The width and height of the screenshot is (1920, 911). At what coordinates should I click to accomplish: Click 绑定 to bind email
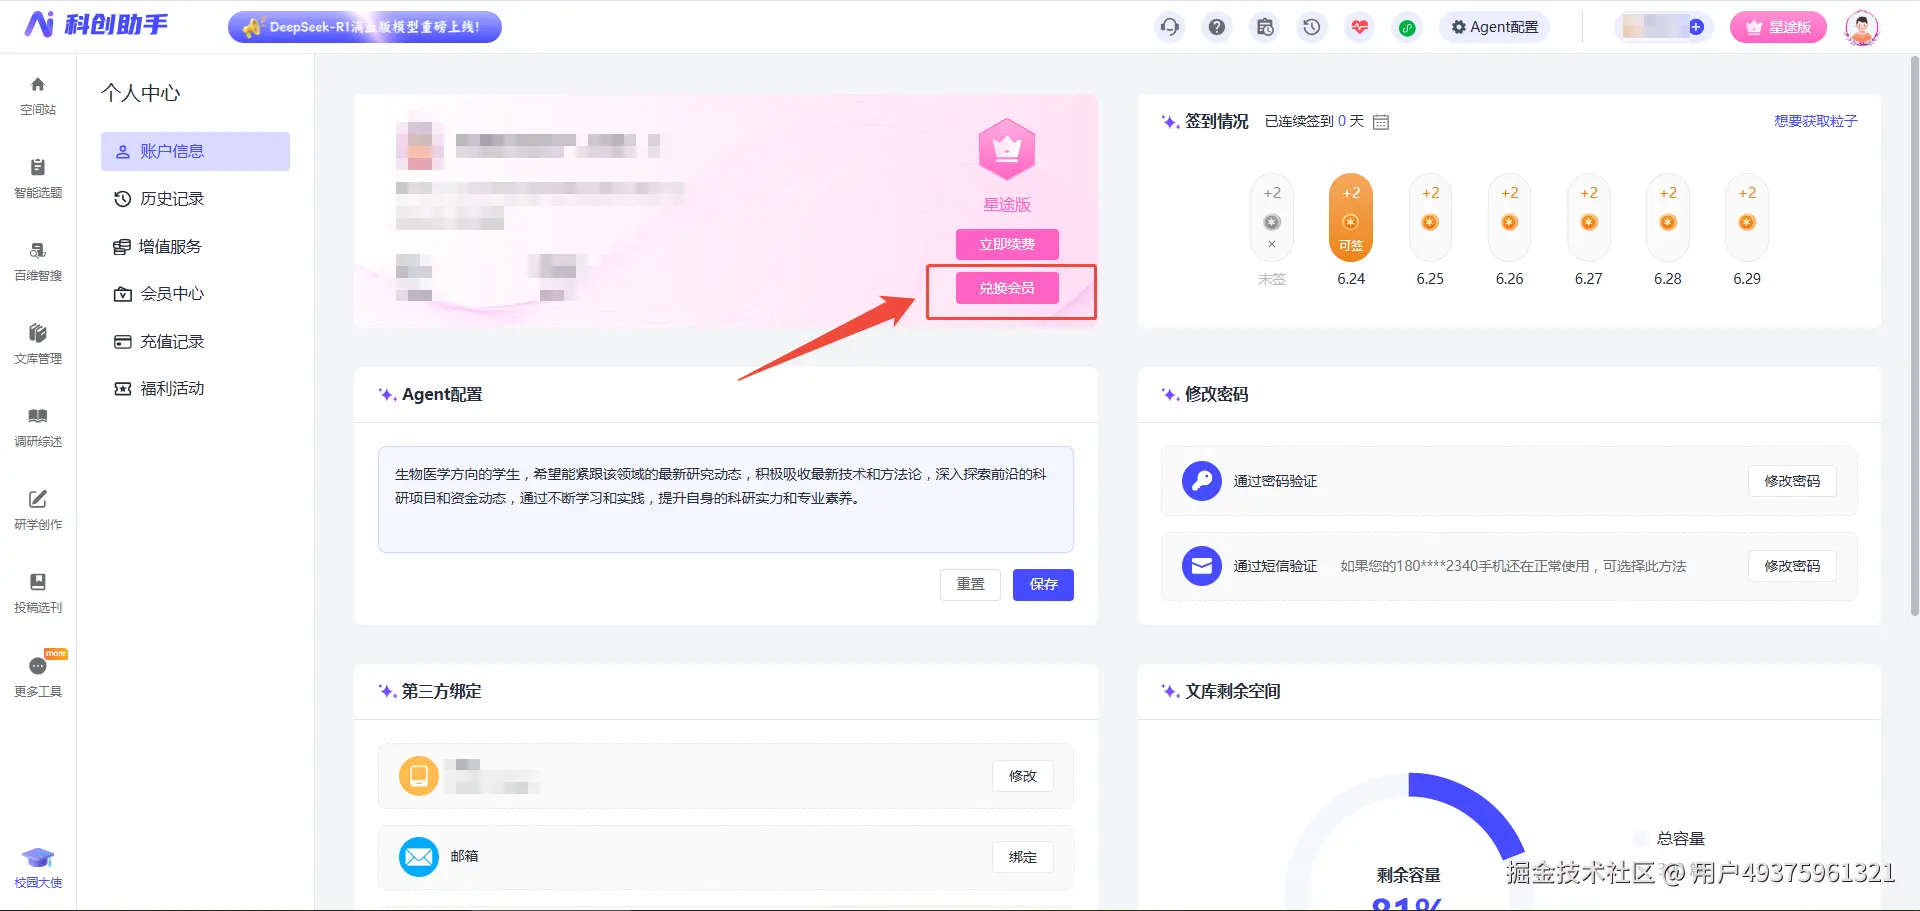tap(1022, 857)
